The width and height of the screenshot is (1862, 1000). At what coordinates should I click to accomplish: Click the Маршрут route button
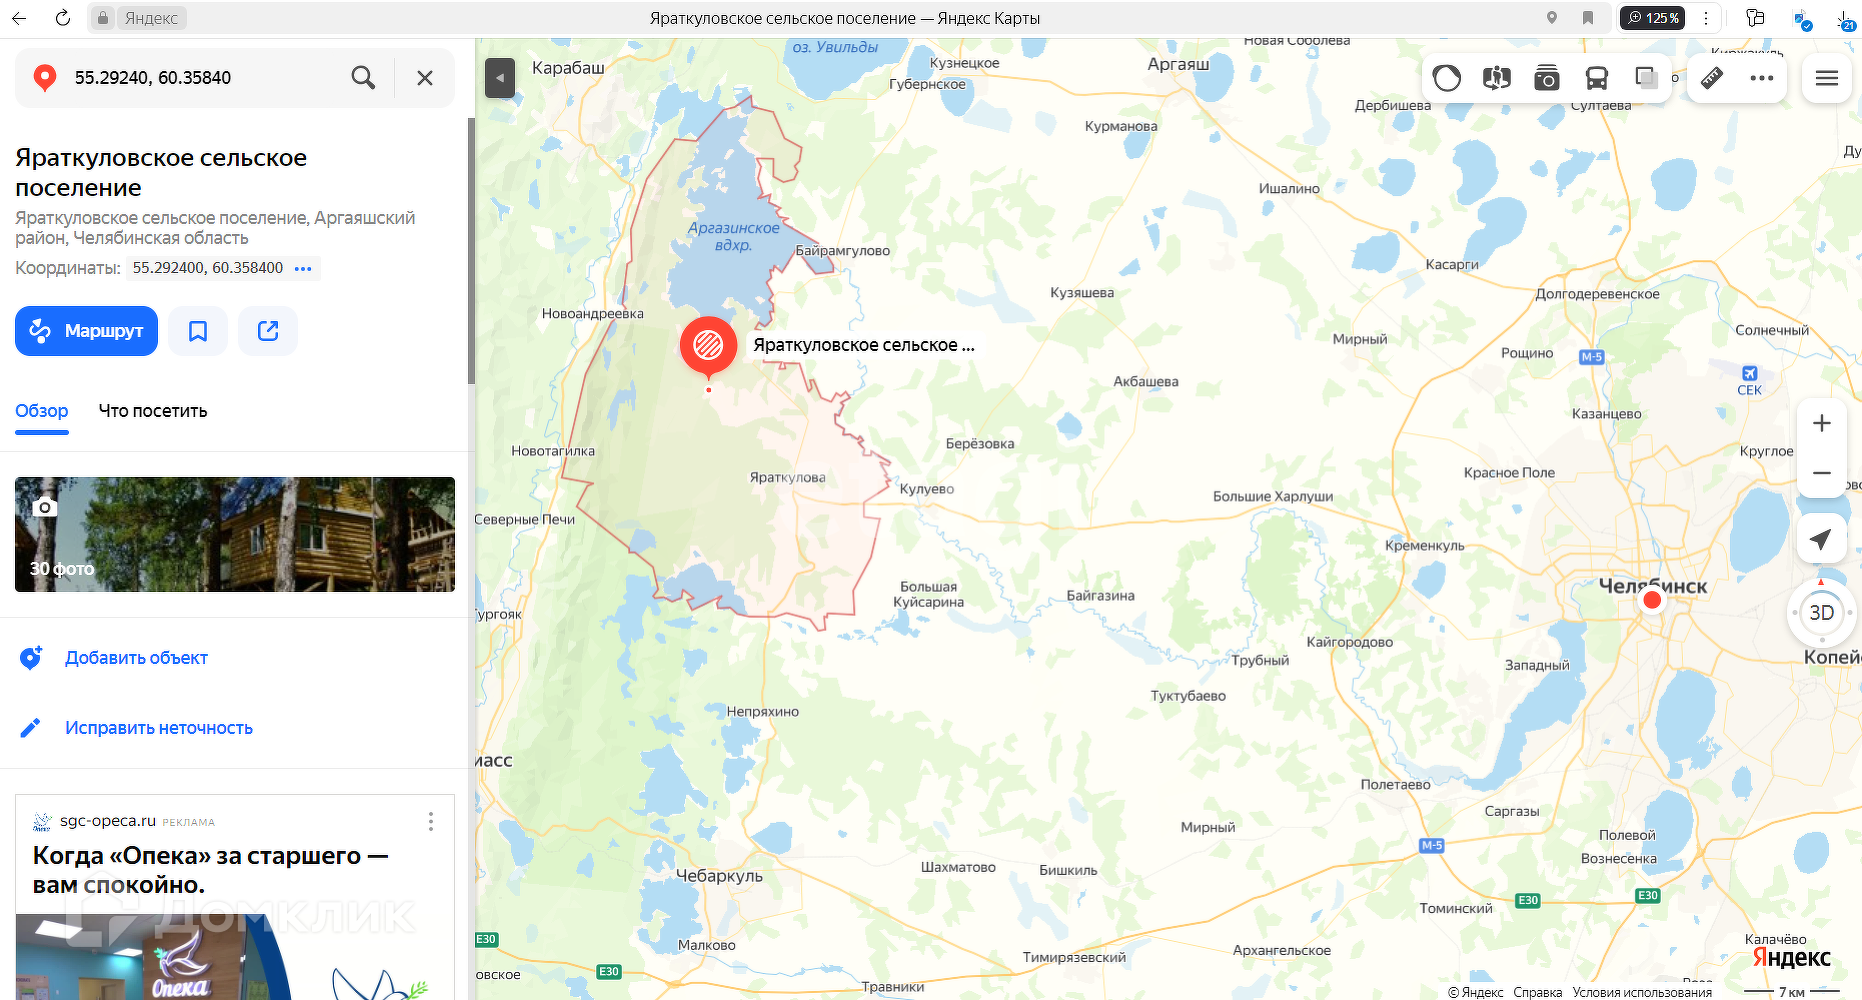(x=87, y=331)
